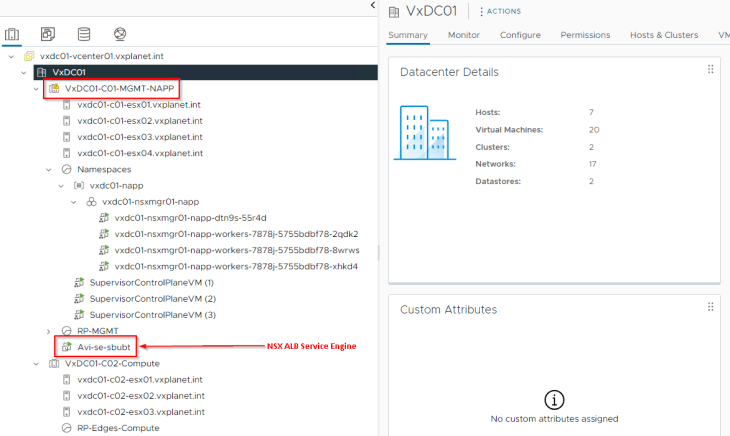Click the namespace icon beside vxdc01-napp
Image resolution: width=730 pixels, height=436 pixels.
click(79, 186)
